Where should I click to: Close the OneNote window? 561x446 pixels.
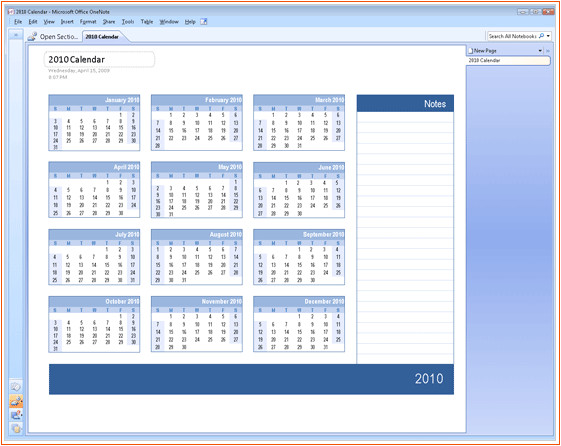coord(548,12)
